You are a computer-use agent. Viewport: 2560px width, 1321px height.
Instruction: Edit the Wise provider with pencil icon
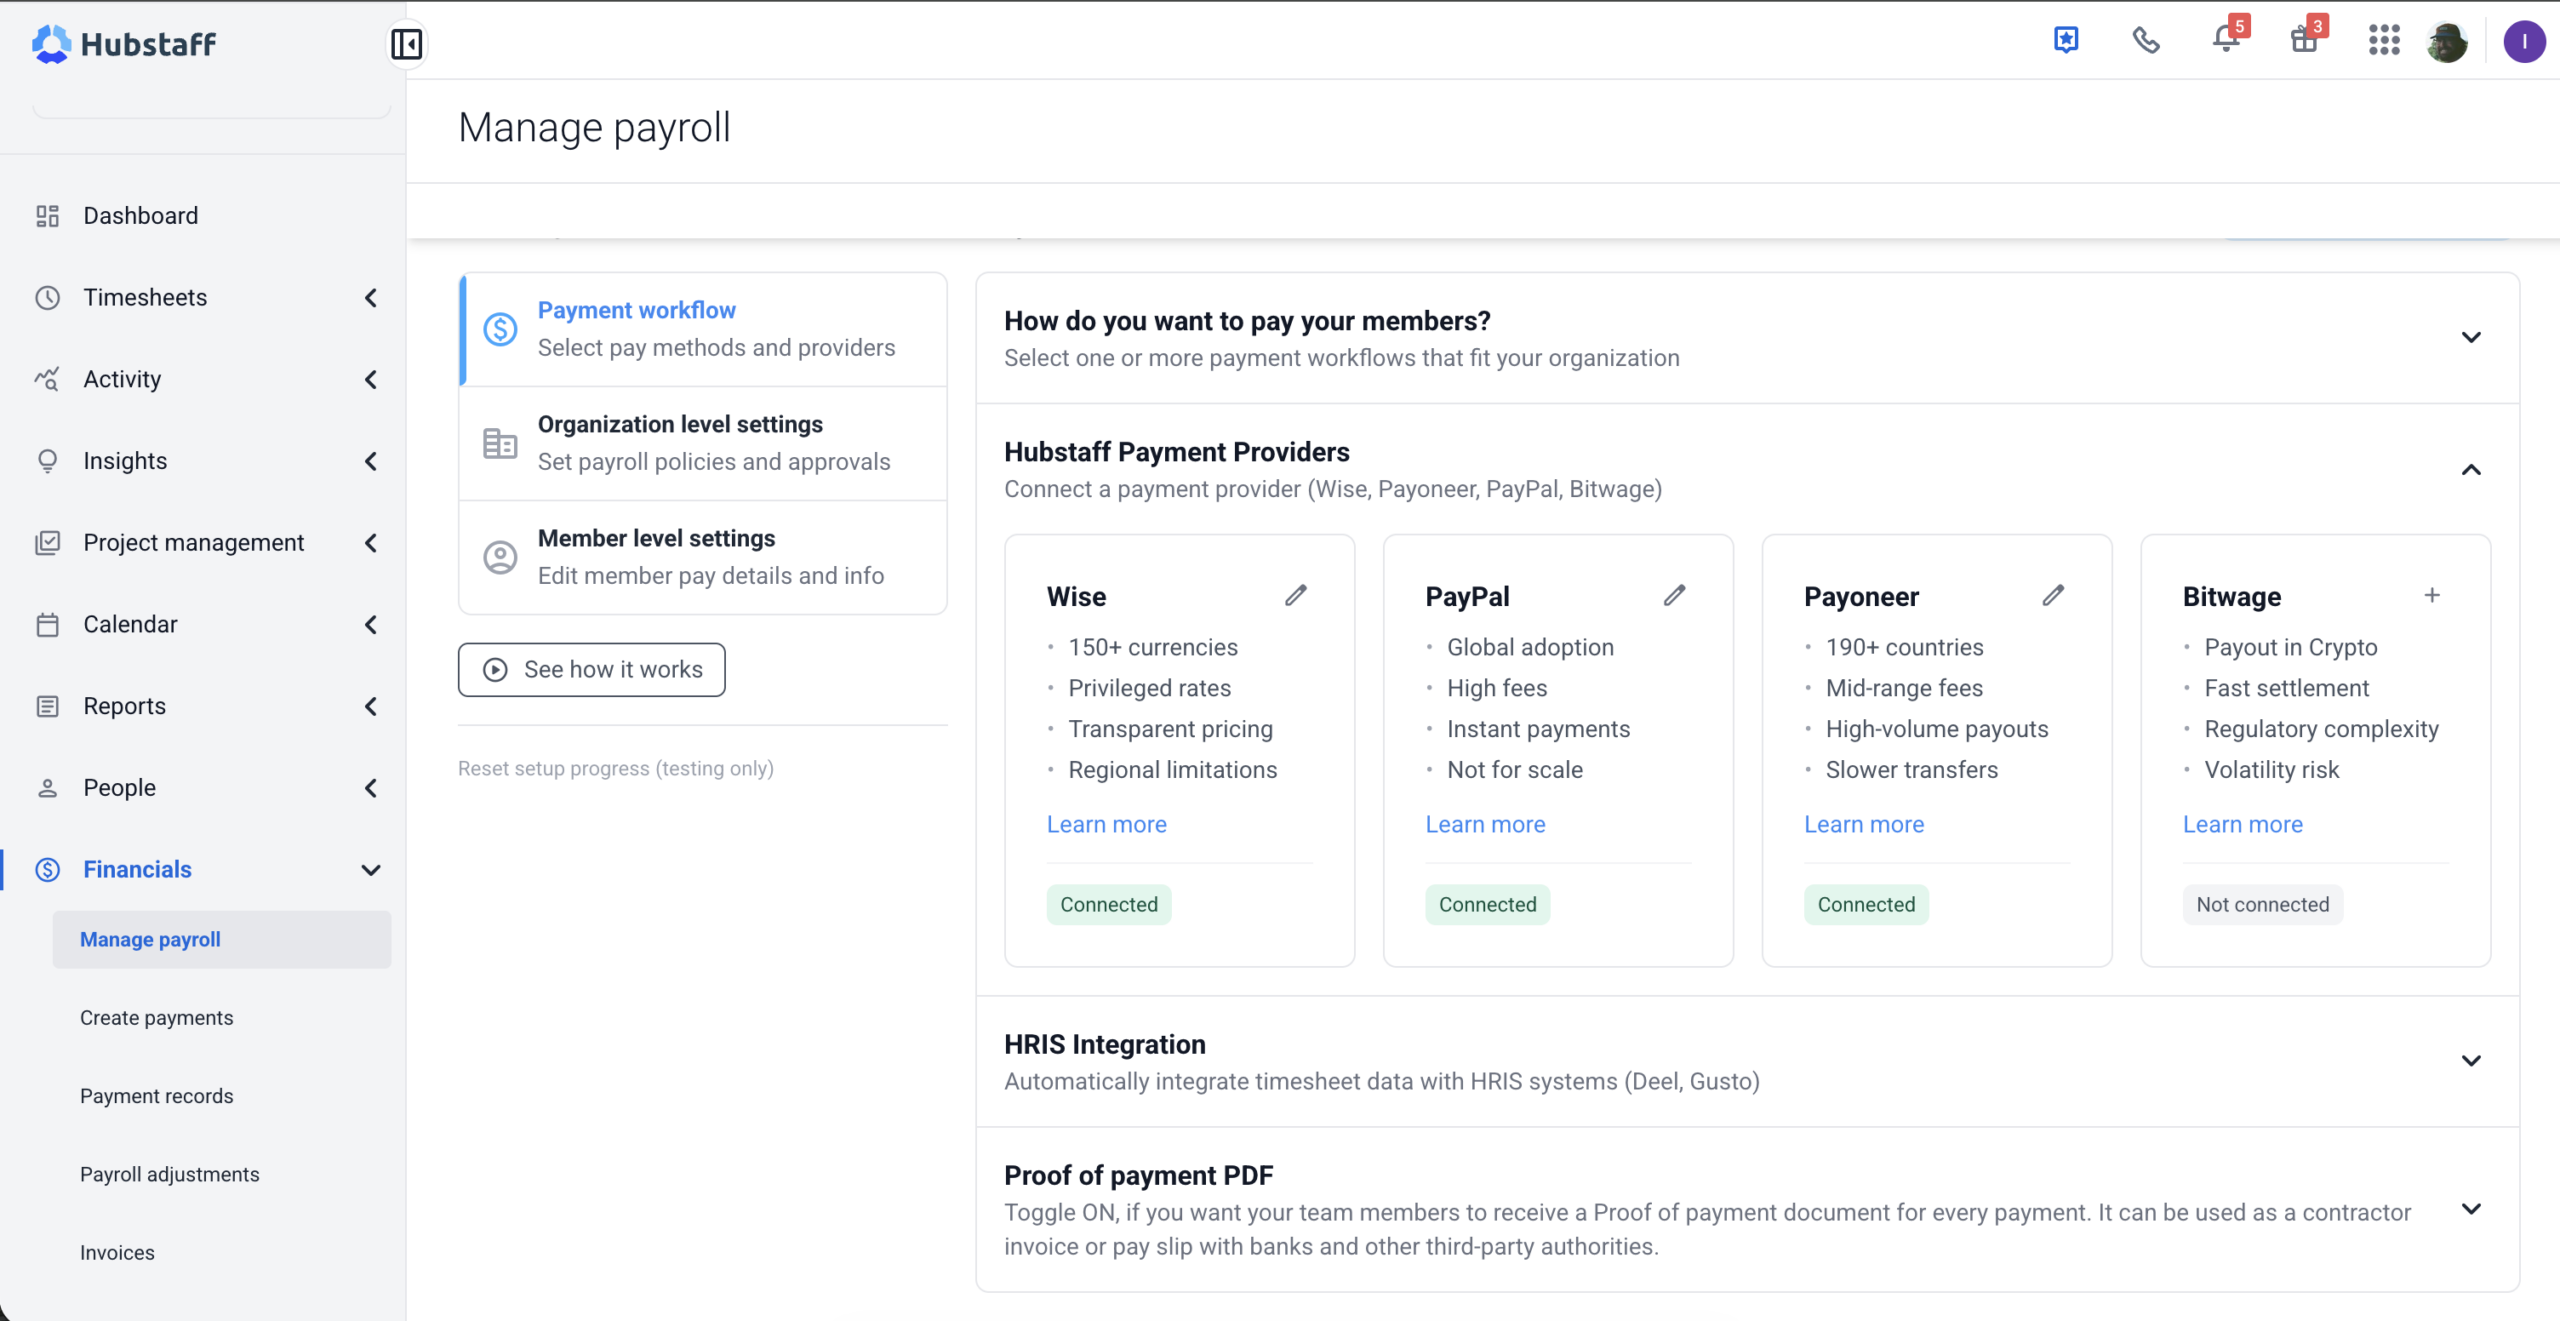pos(1296,596)
